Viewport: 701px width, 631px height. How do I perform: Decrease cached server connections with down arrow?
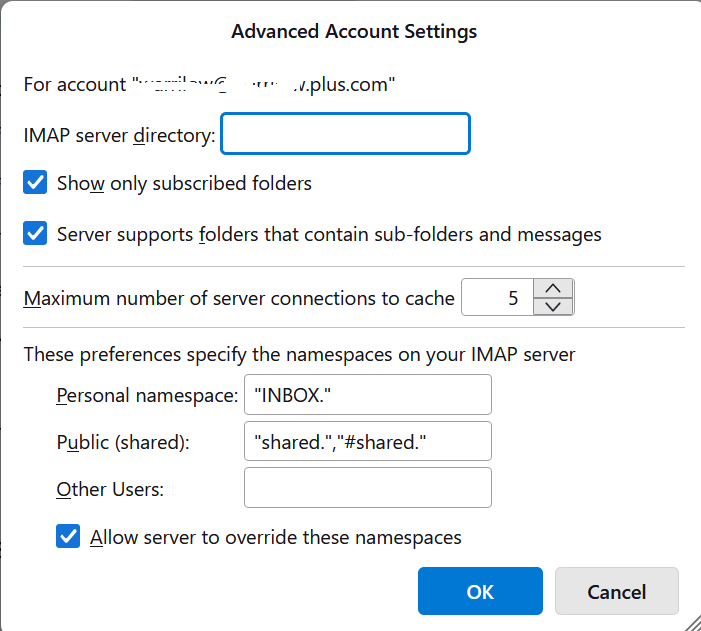pyautogui.click(x=554, y=307)
